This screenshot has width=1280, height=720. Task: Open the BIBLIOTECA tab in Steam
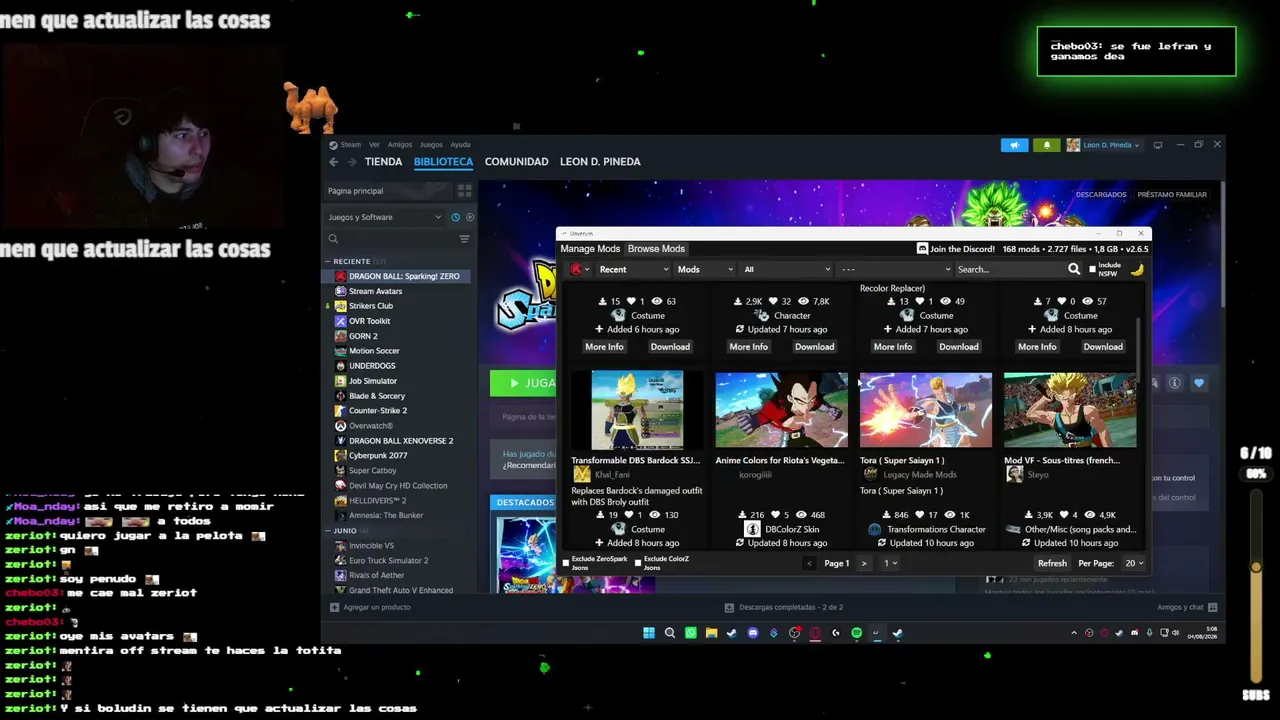coord(443,162)
